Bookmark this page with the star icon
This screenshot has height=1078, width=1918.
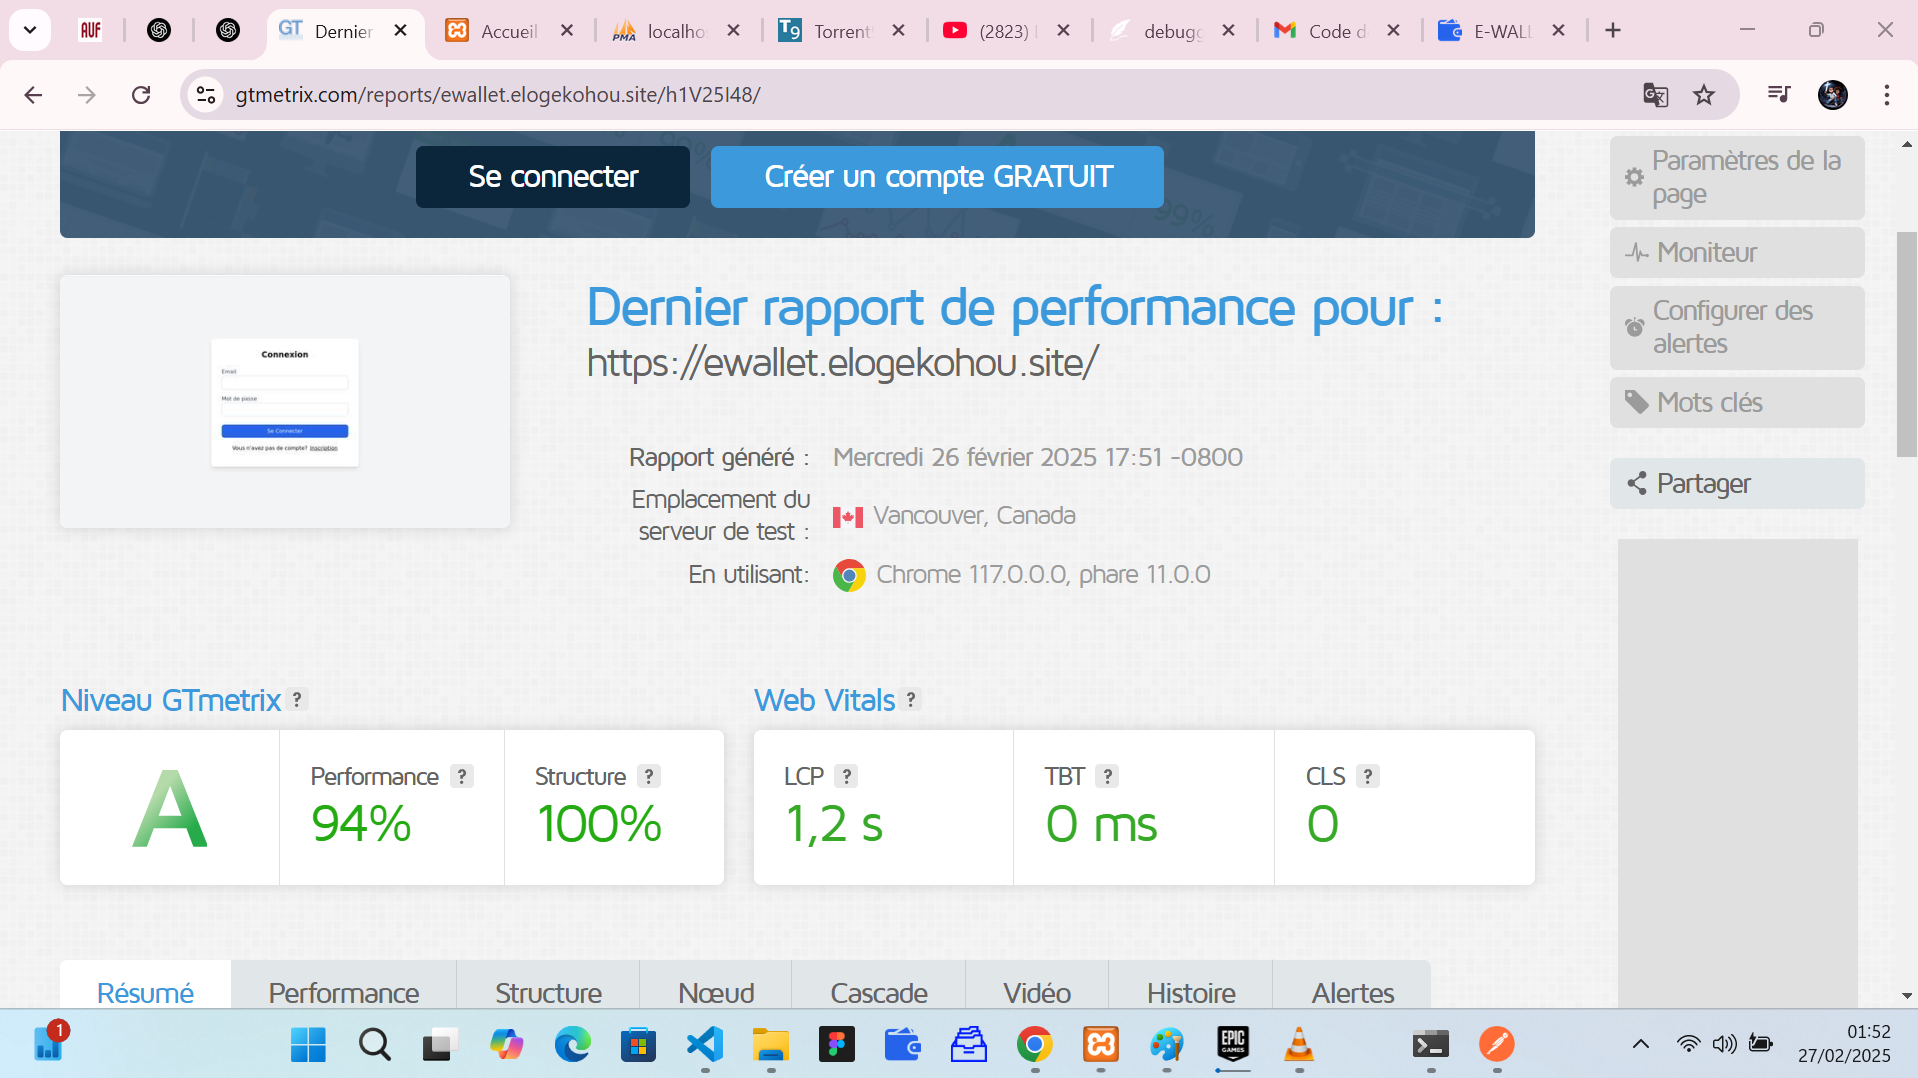pyautogui.click(x=1704, y=95)
